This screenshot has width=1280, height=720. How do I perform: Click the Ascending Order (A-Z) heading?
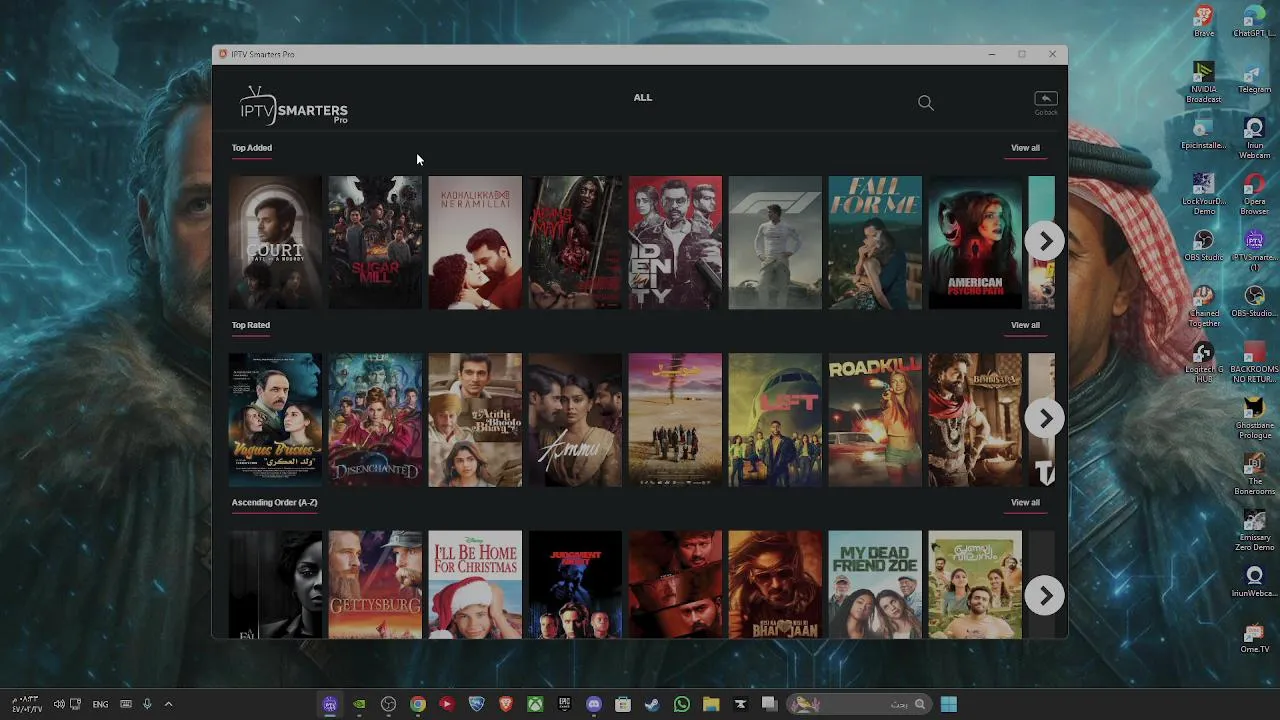(275, 503)
